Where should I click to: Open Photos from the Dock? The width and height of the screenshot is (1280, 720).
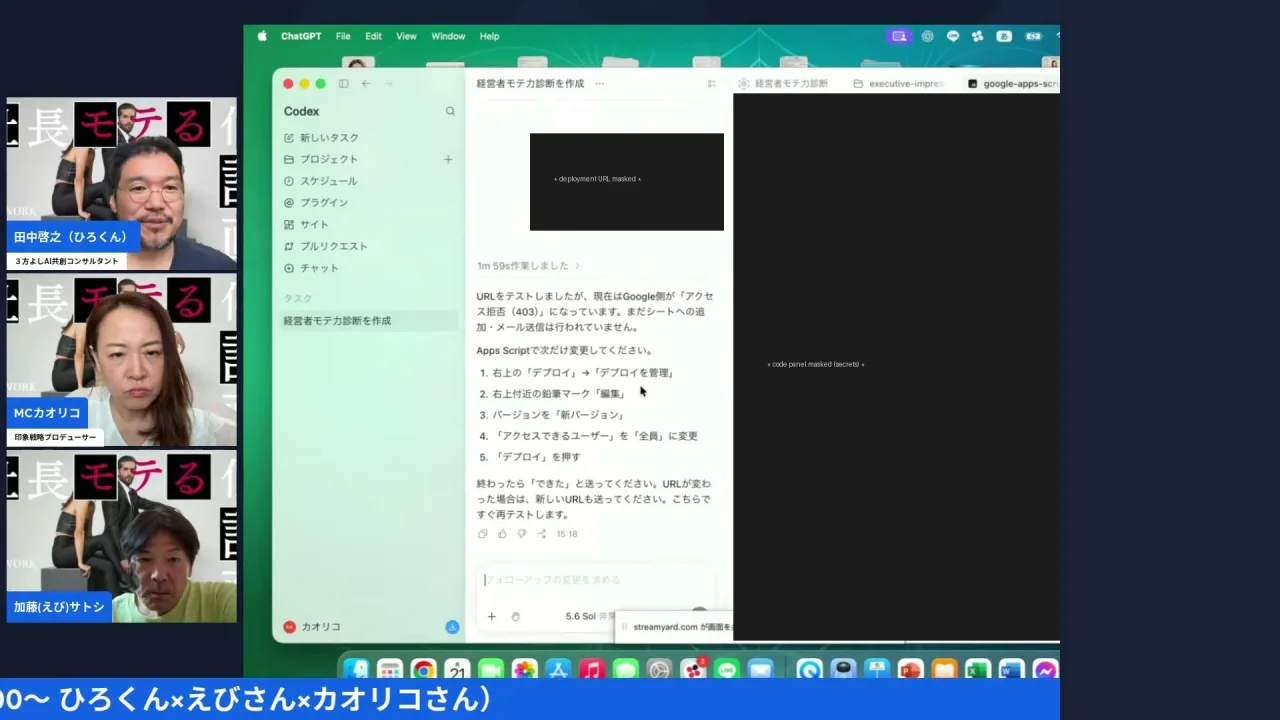pyautogui.click(x=525, y=669)
